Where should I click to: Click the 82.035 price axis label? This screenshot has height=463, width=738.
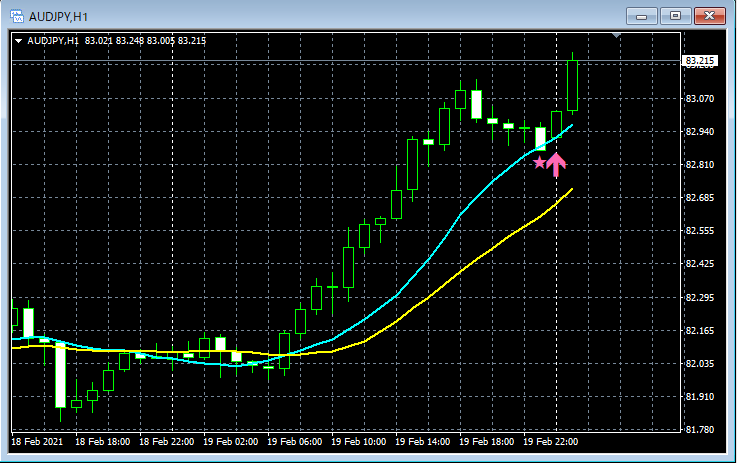click(699, 363)
